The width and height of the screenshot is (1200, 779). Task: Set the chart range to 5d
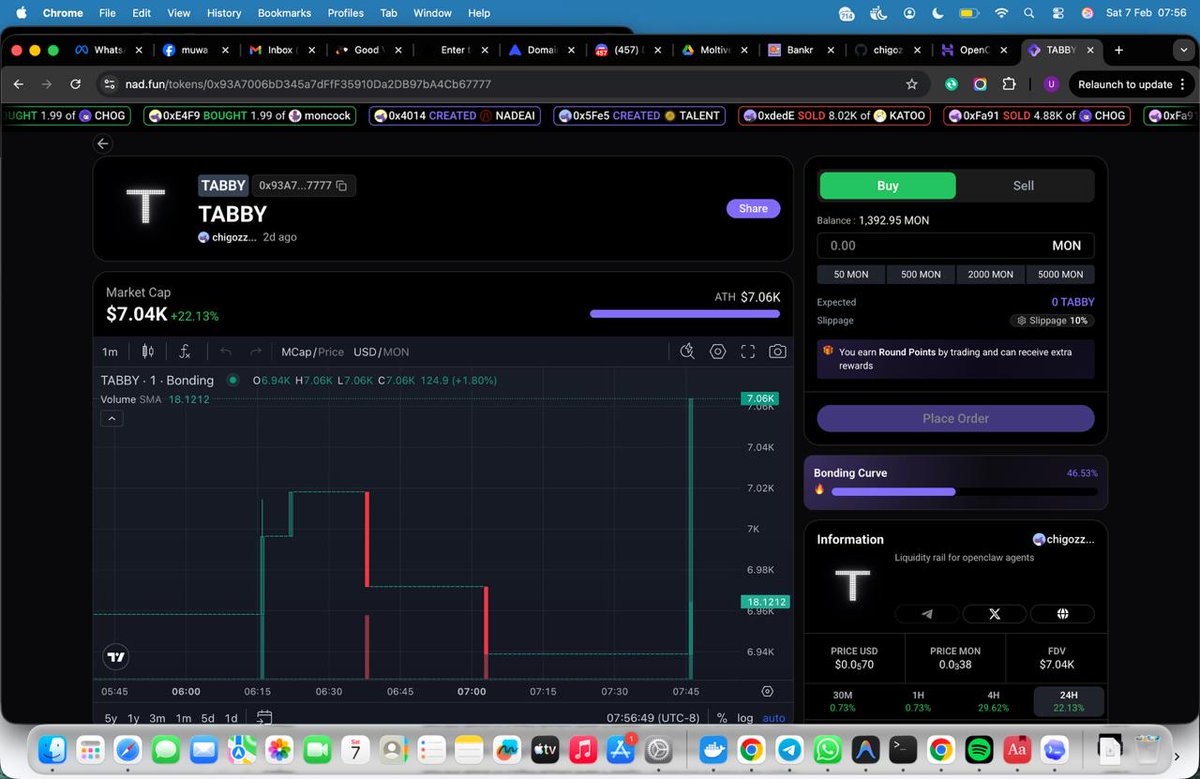(207, 718)
